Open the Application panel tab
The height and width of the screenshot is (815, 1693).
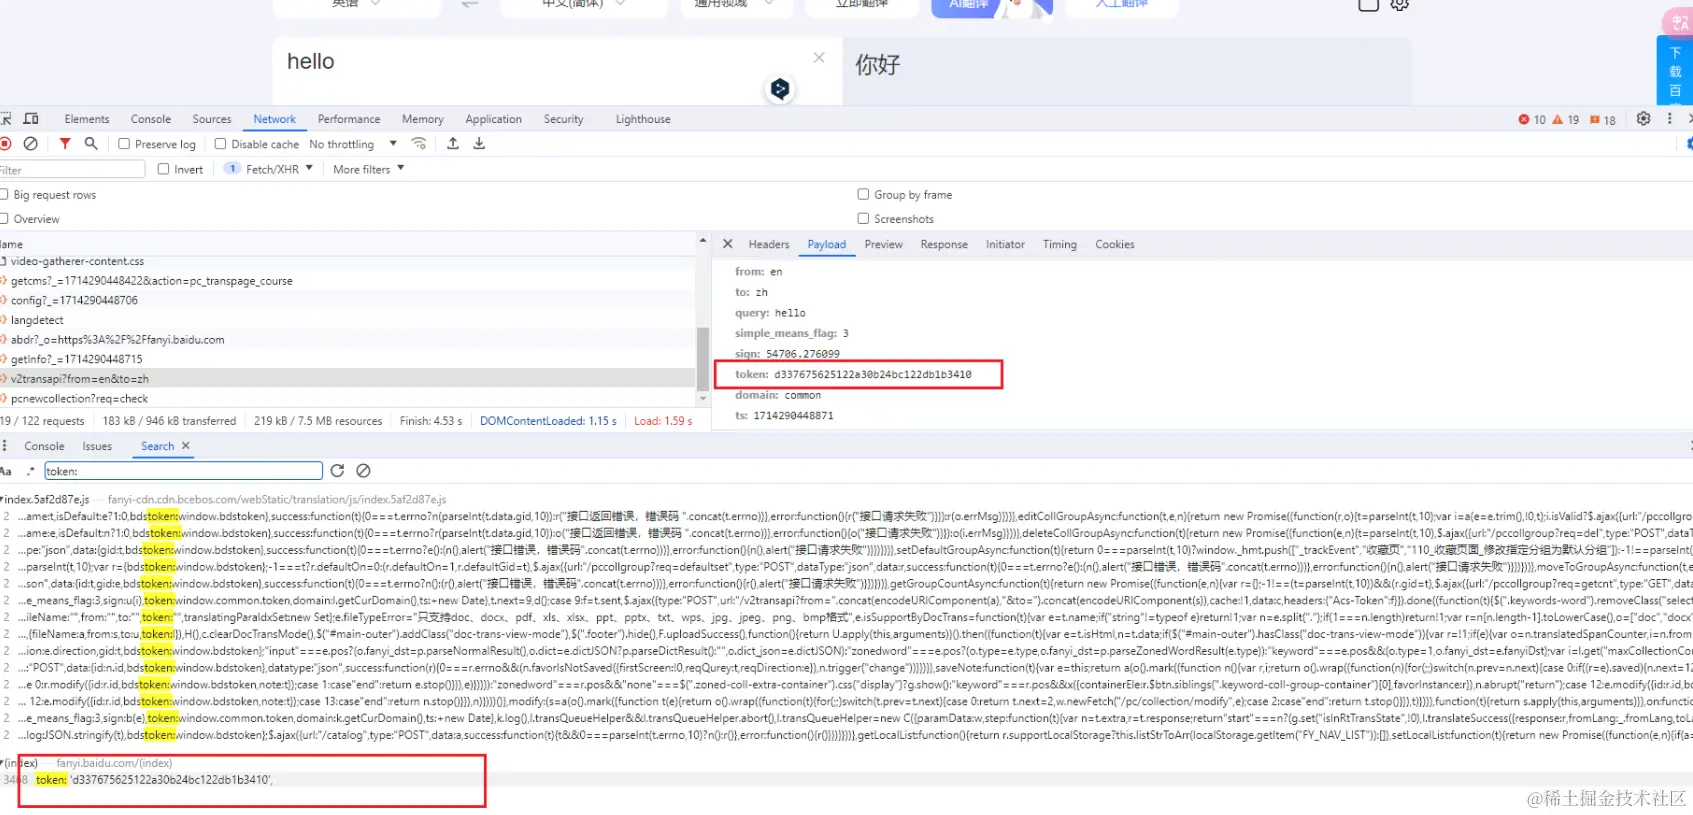click(x=494, y=119)
